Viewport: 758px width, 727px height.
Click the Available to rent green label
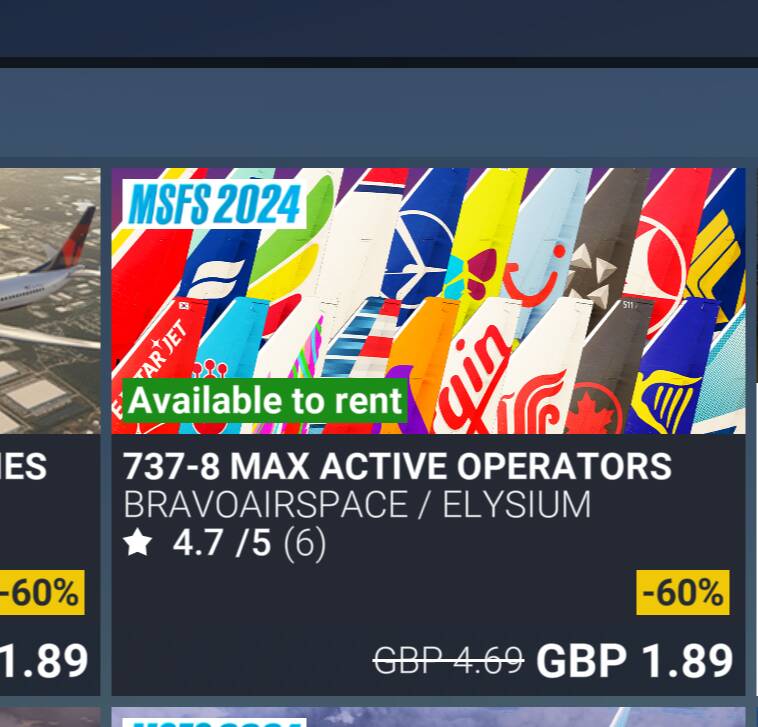tap(265, 400)
